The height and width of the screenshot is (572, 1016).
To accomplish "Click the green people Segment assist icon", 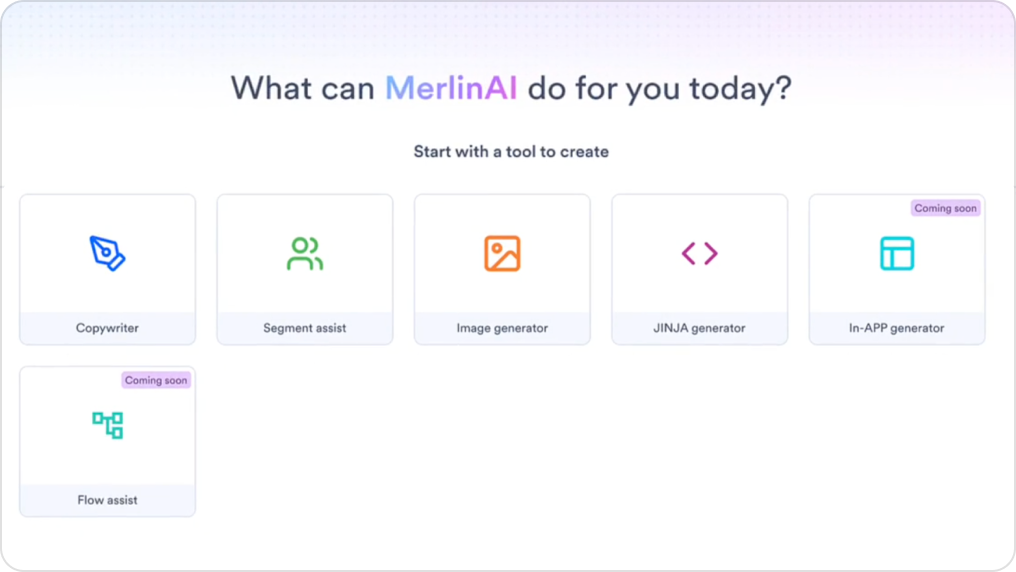I will pyautogui.click(x=304, y=254).
